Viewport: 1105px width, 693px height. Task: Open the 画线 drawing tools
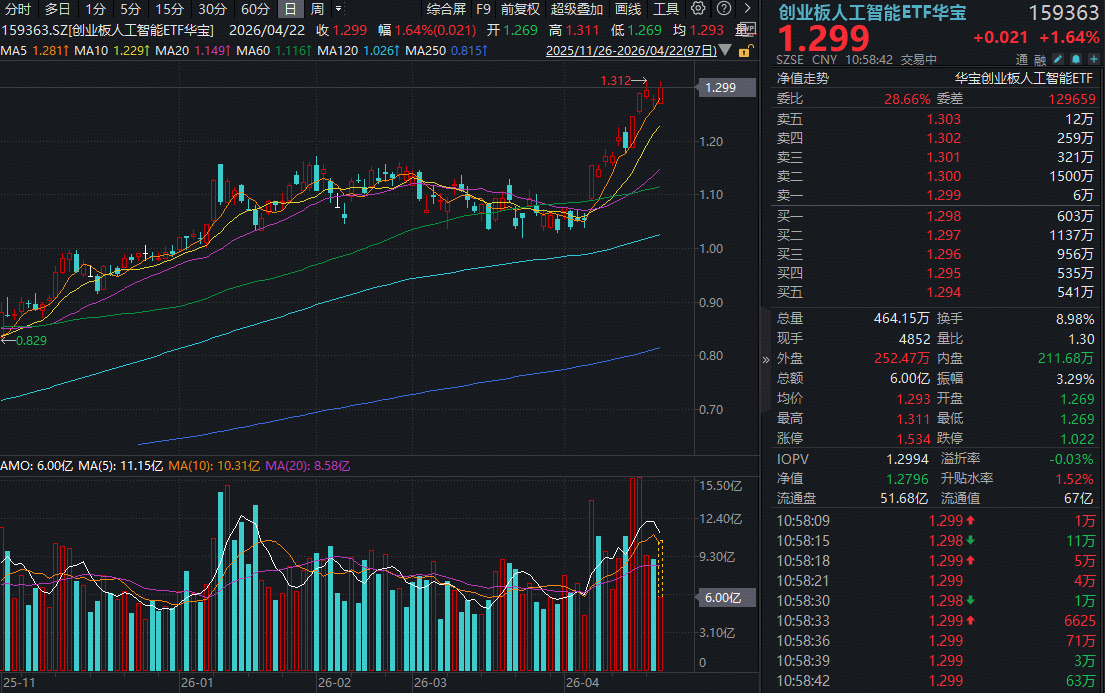pos(628,9)
